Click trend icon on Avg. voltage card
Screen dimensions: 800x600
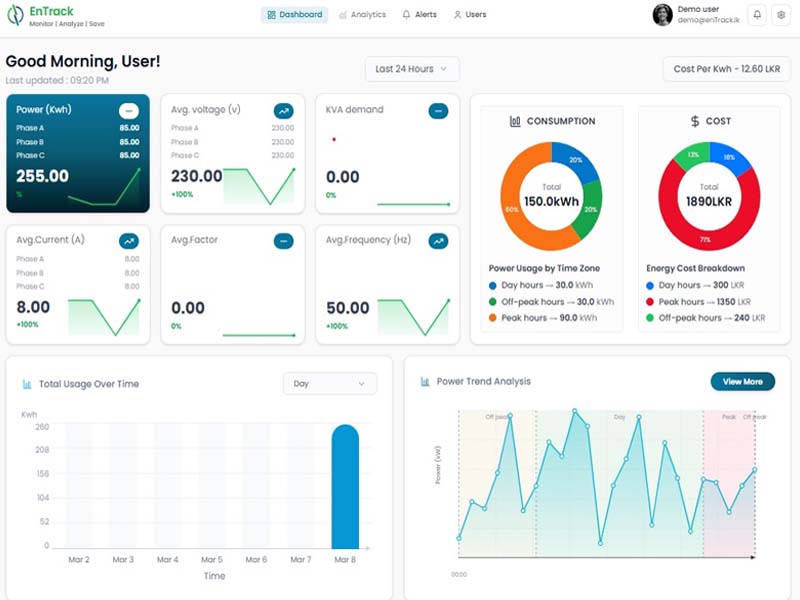(283, 111)
